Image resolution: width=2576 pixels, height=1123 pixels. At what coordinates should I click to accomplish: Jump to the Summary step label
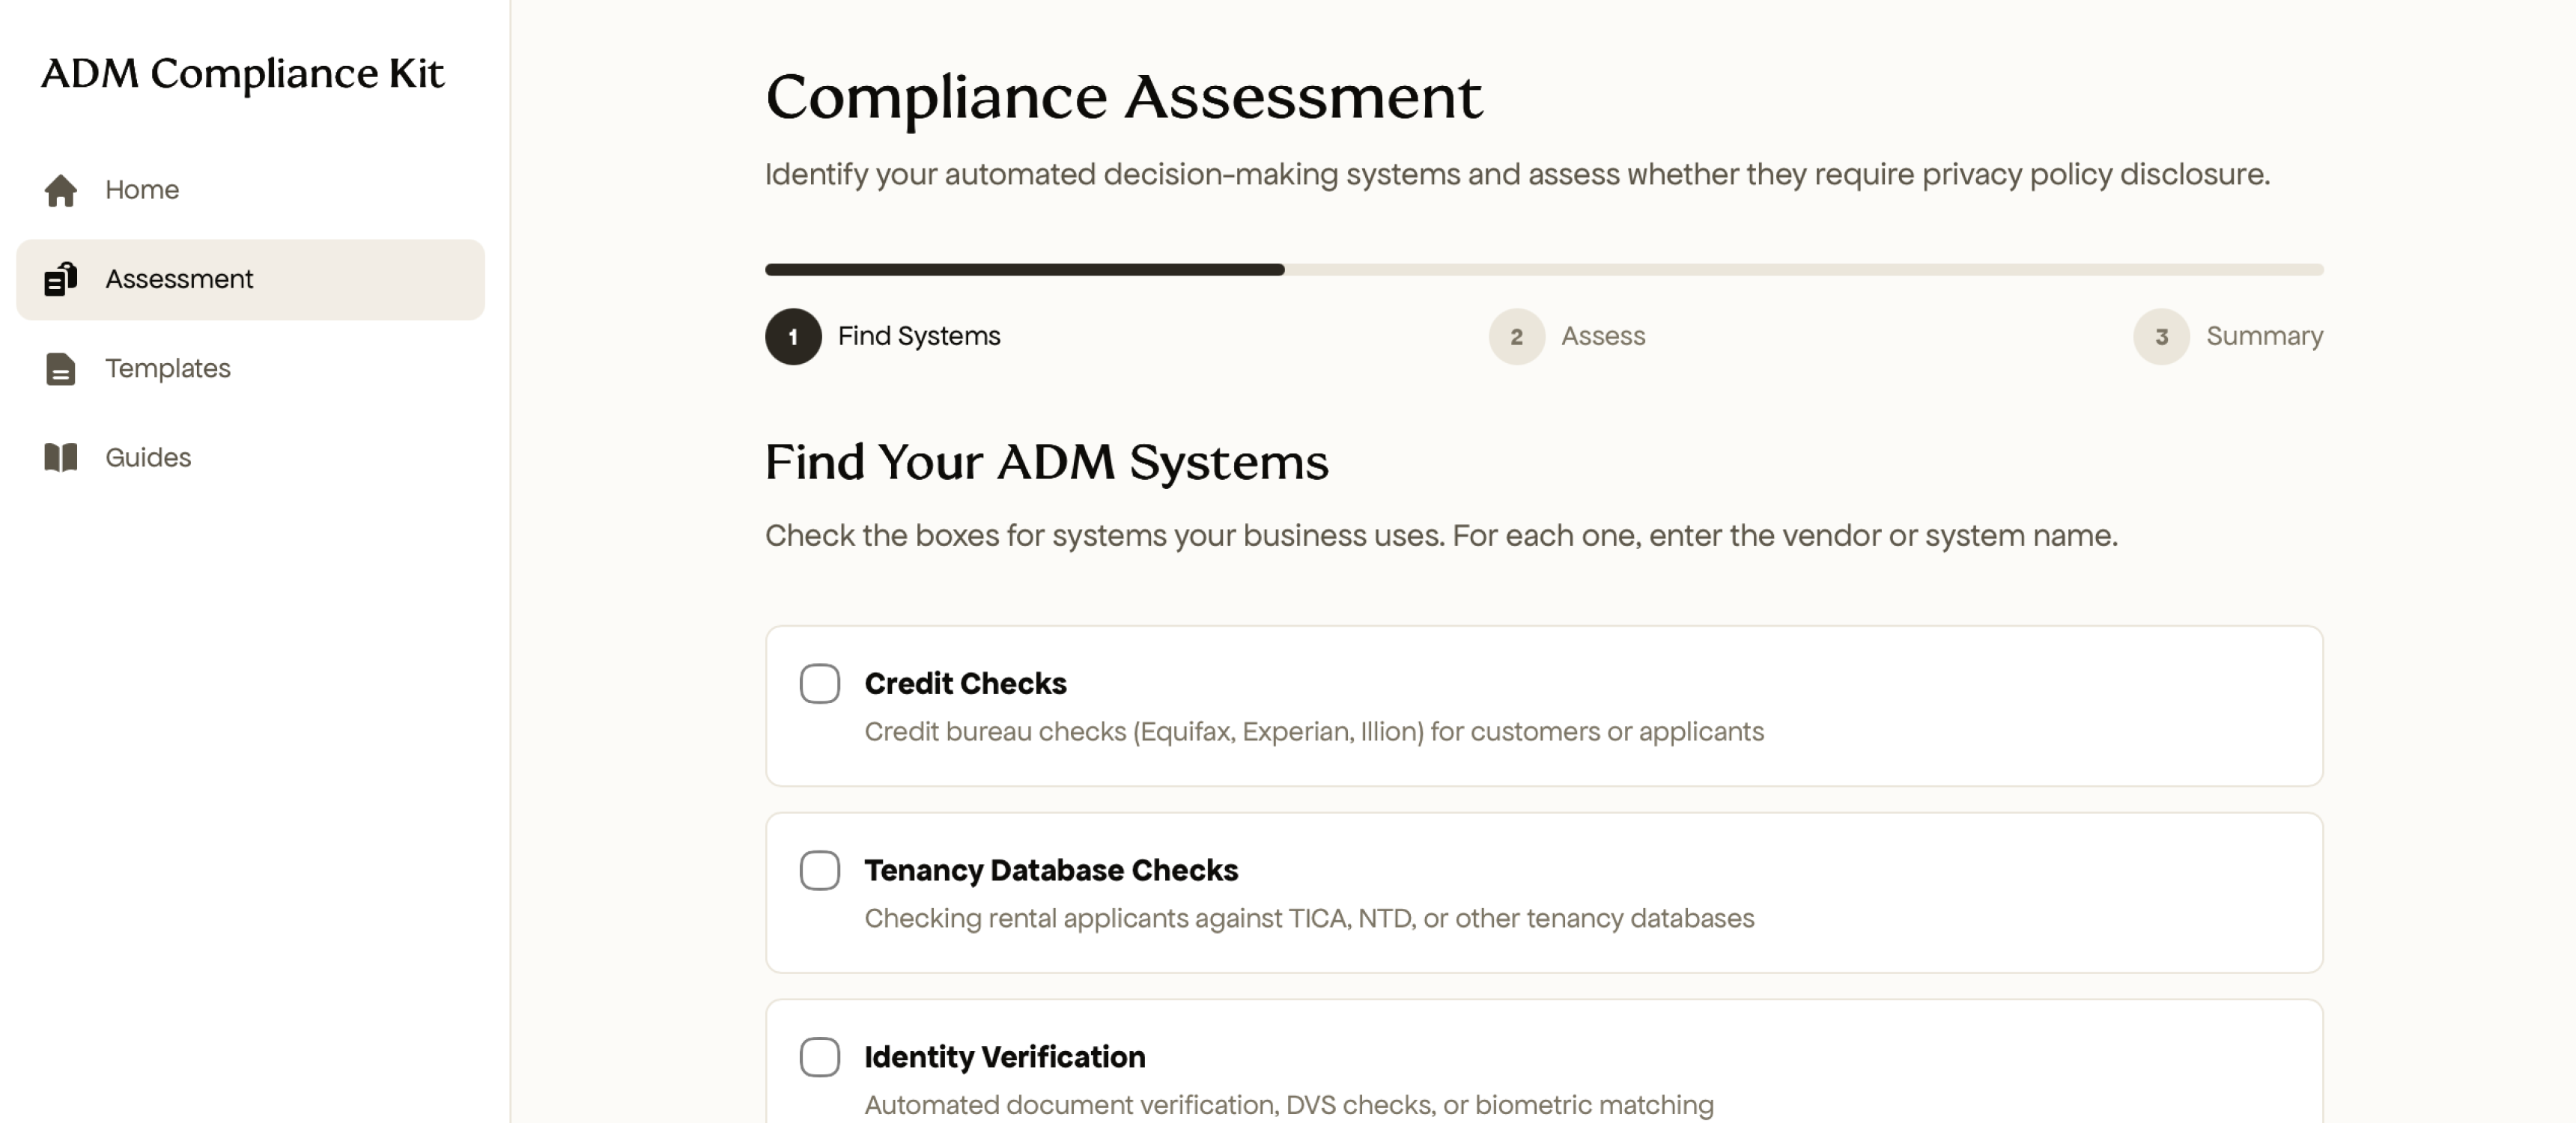[2264, 337]
